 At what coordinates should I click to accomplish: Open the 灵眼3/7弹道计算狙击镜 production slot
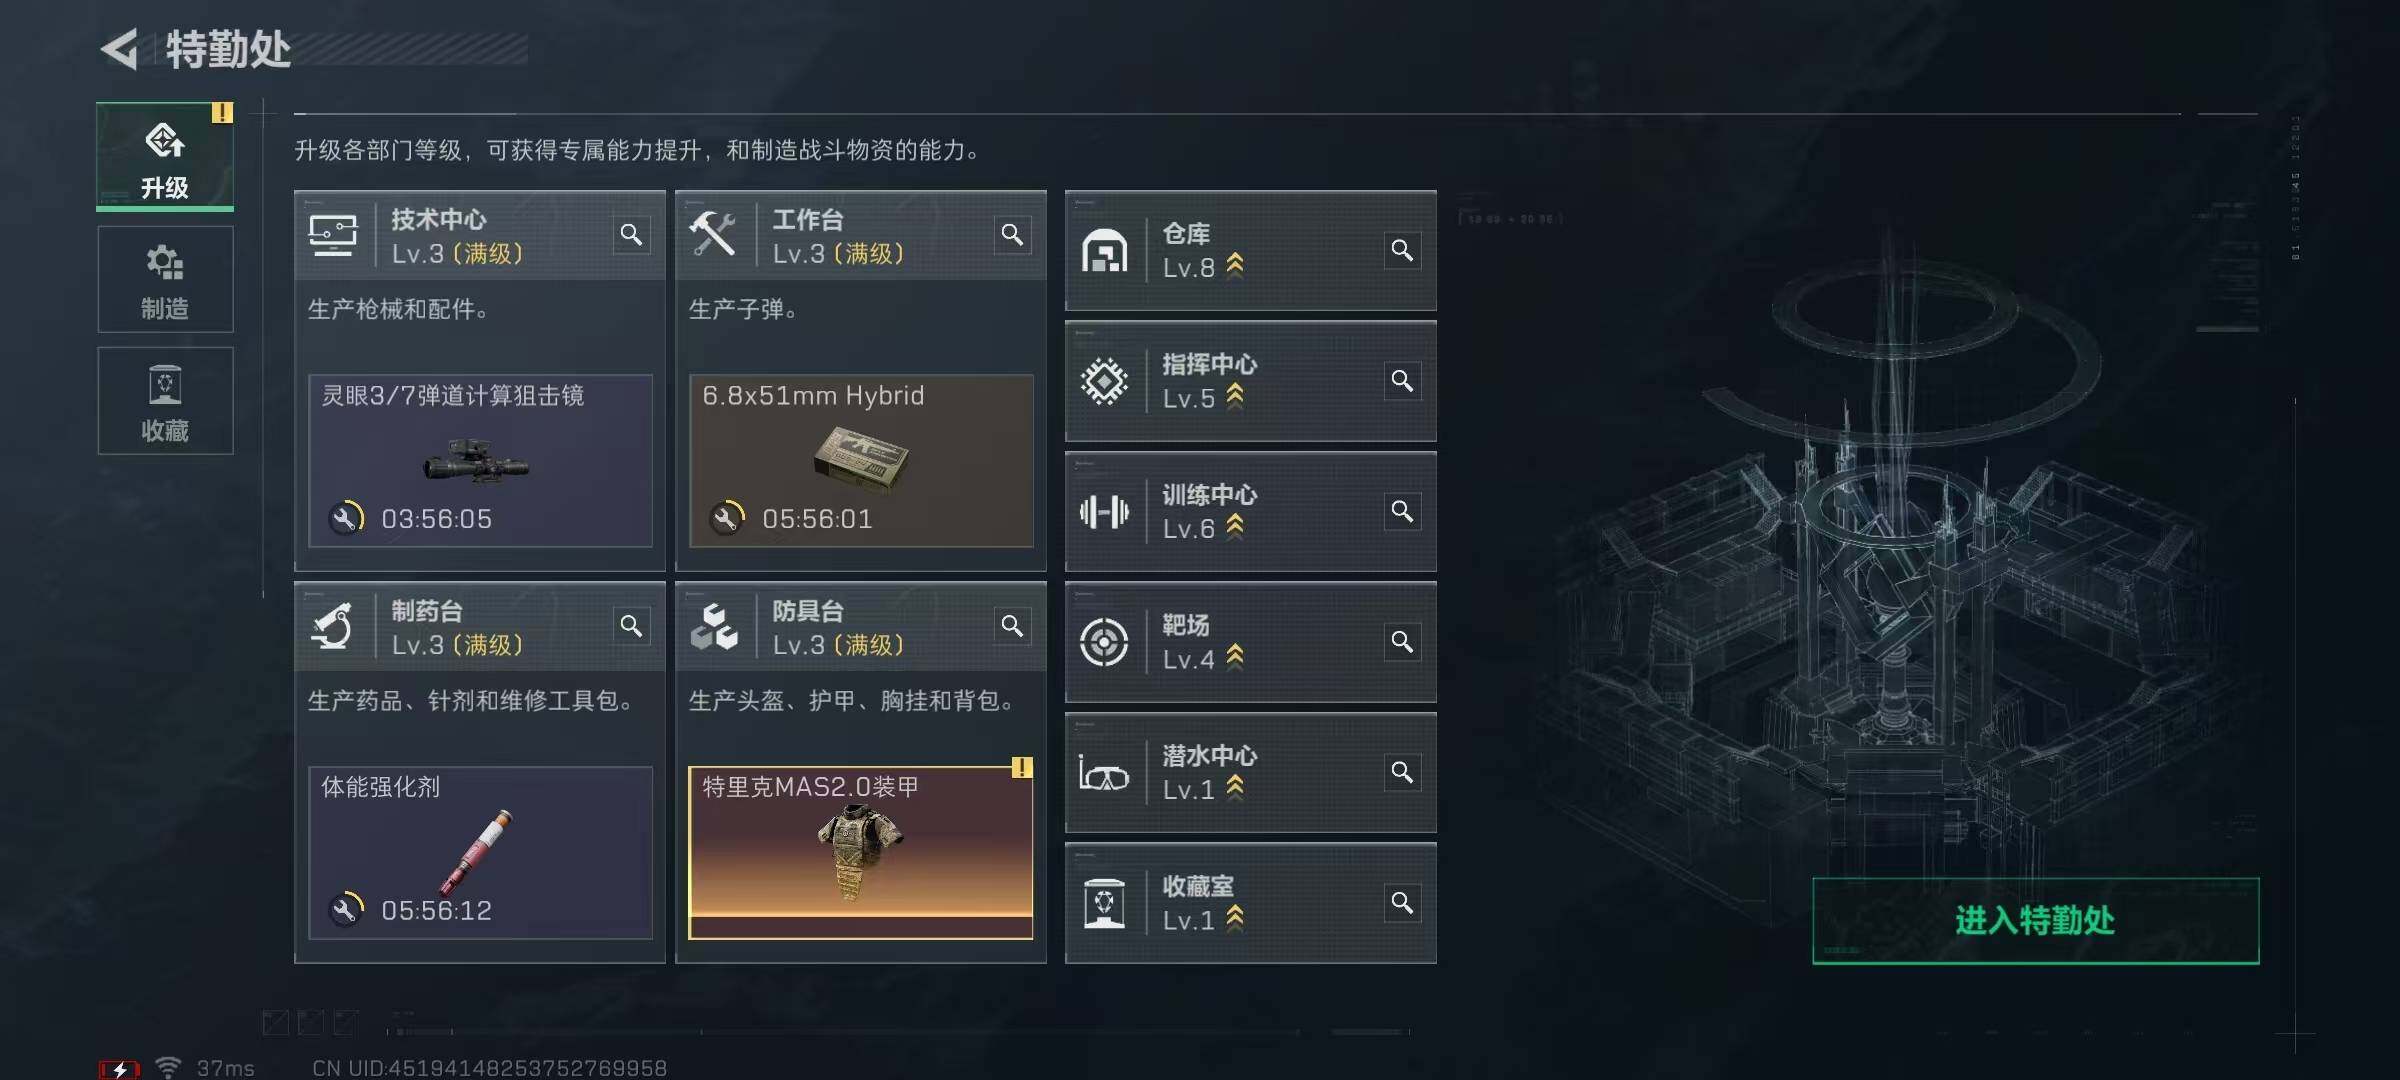tap(480, 461)
